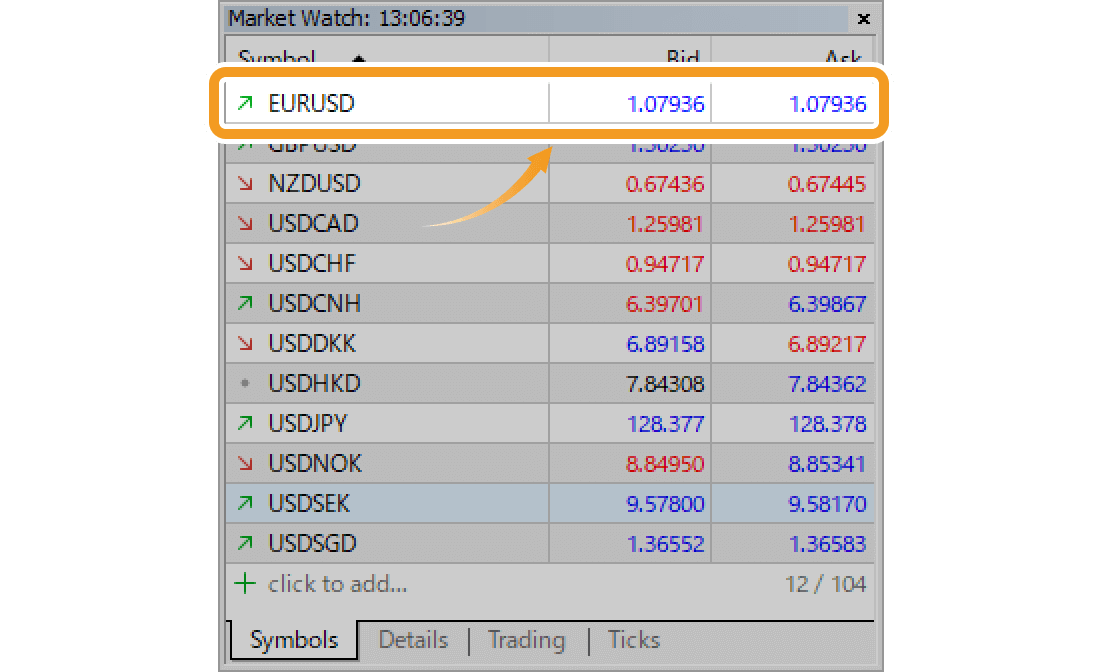
Task: Click the green uptrend arrow beside EURUSD
Action: click(x=246, y=103)
